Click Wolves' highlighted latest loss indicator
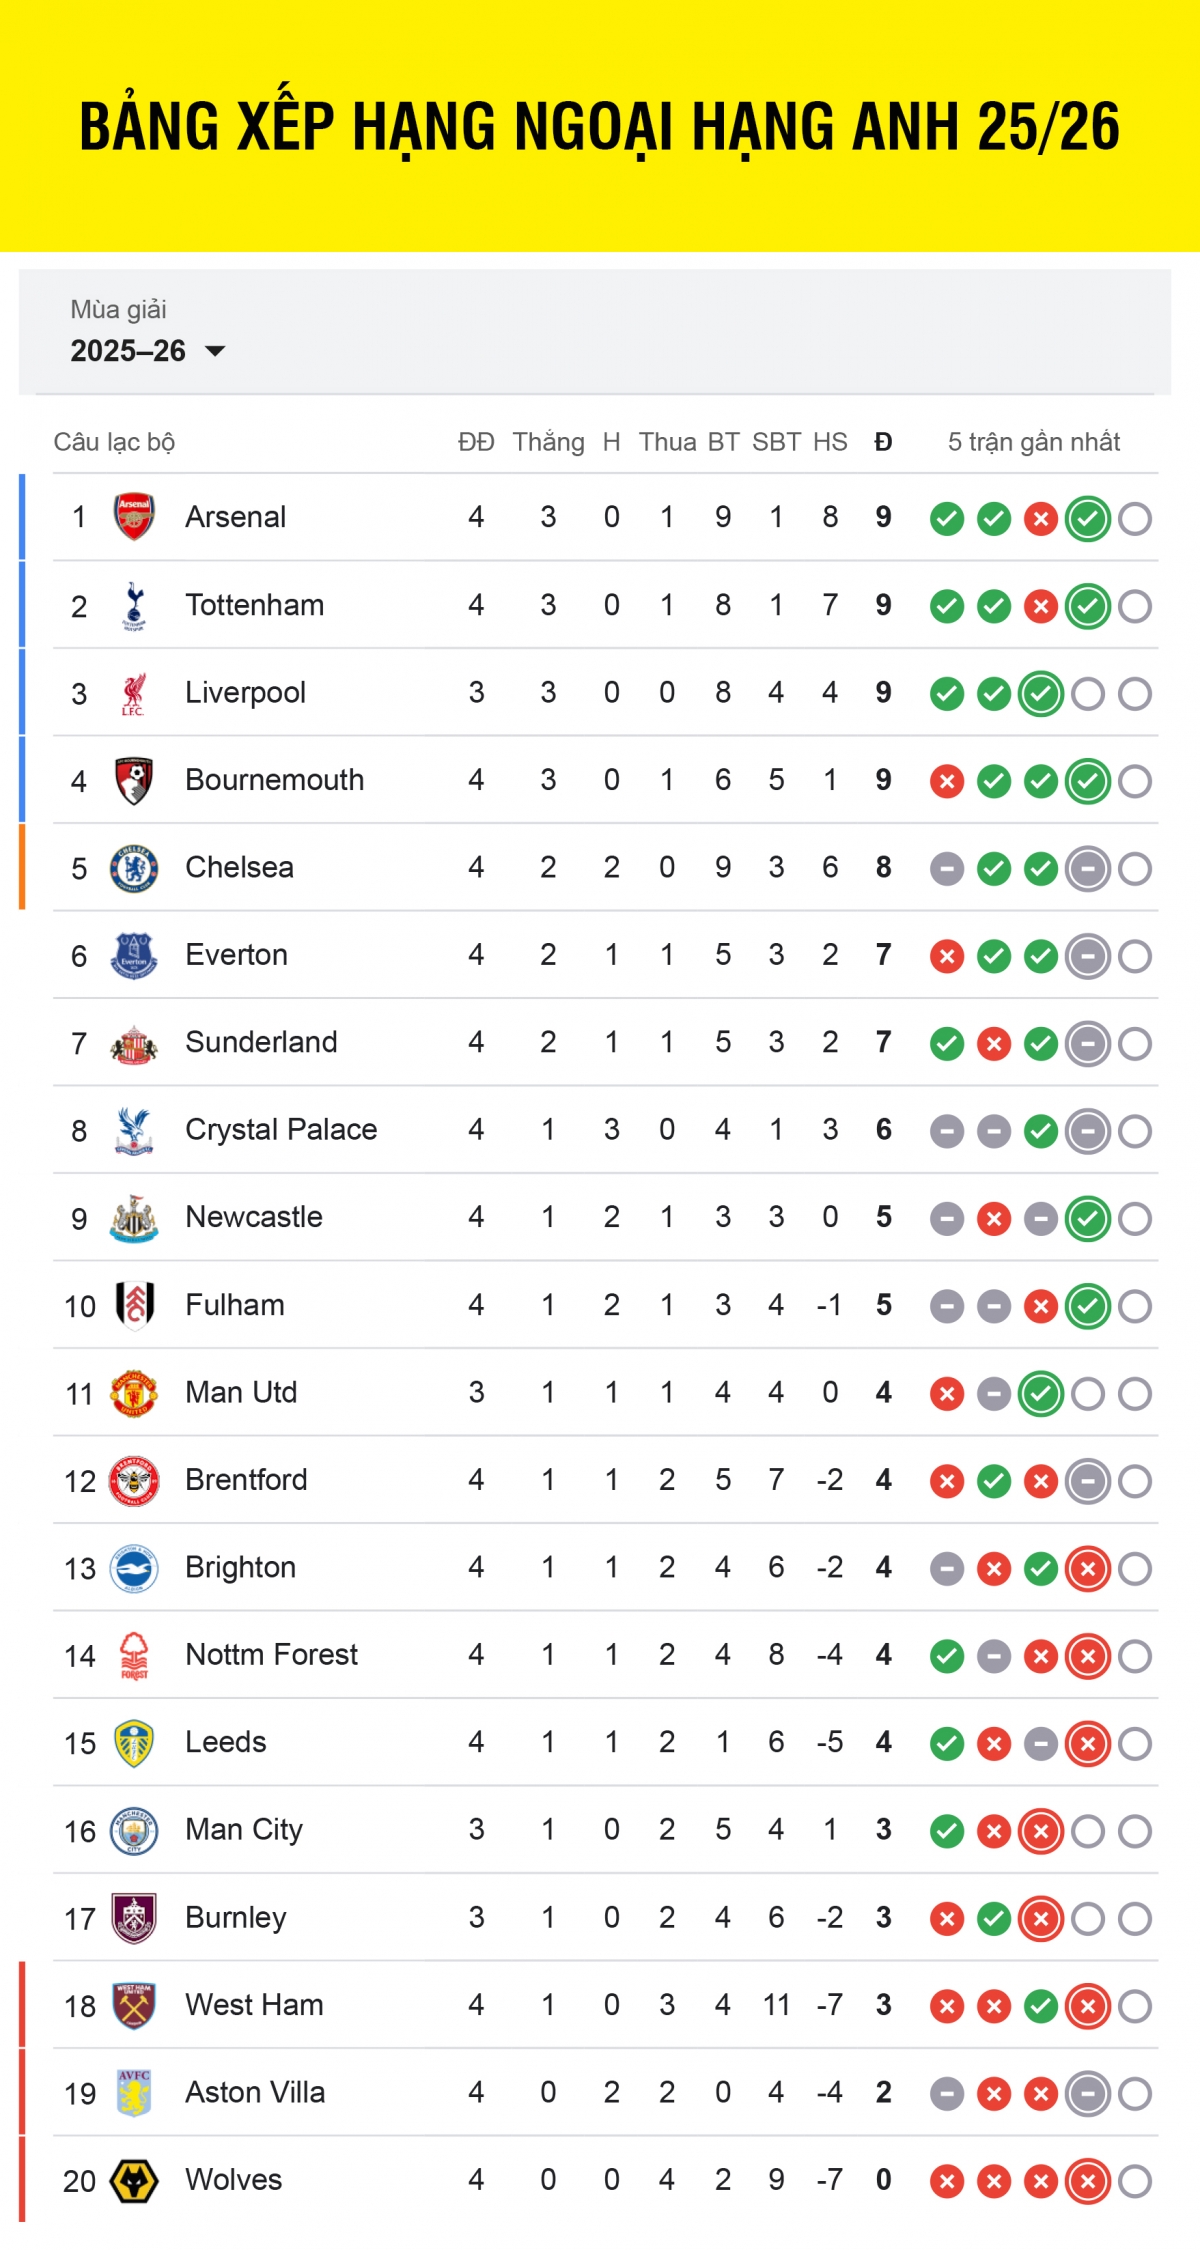The width and height of the screenshot is (1200, 2250). coord(1088,2182)
